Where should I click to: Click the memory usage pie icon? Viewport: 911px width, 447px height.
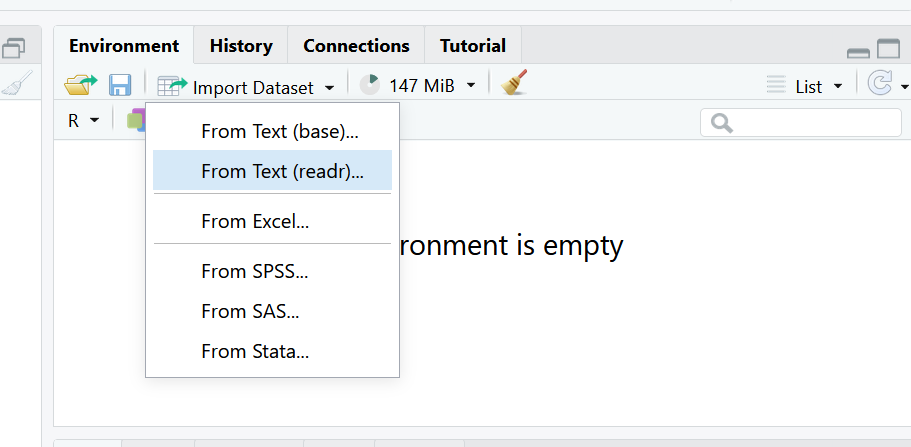click(x=370, y=85)
